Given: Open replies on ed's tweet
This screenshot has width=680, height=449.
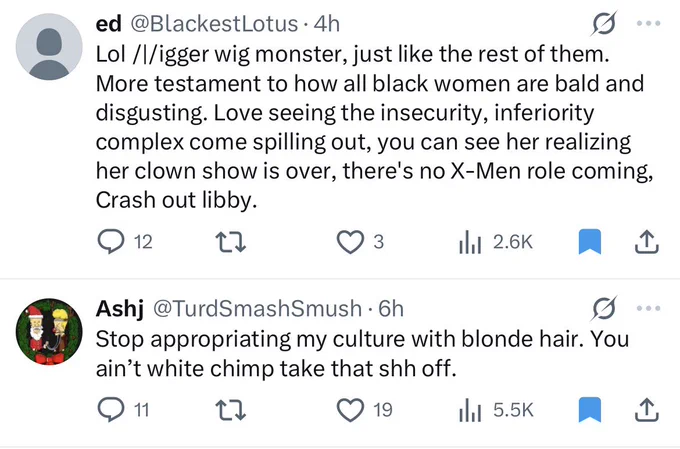Looking at the screenshot, I should [x=124, y=242].
